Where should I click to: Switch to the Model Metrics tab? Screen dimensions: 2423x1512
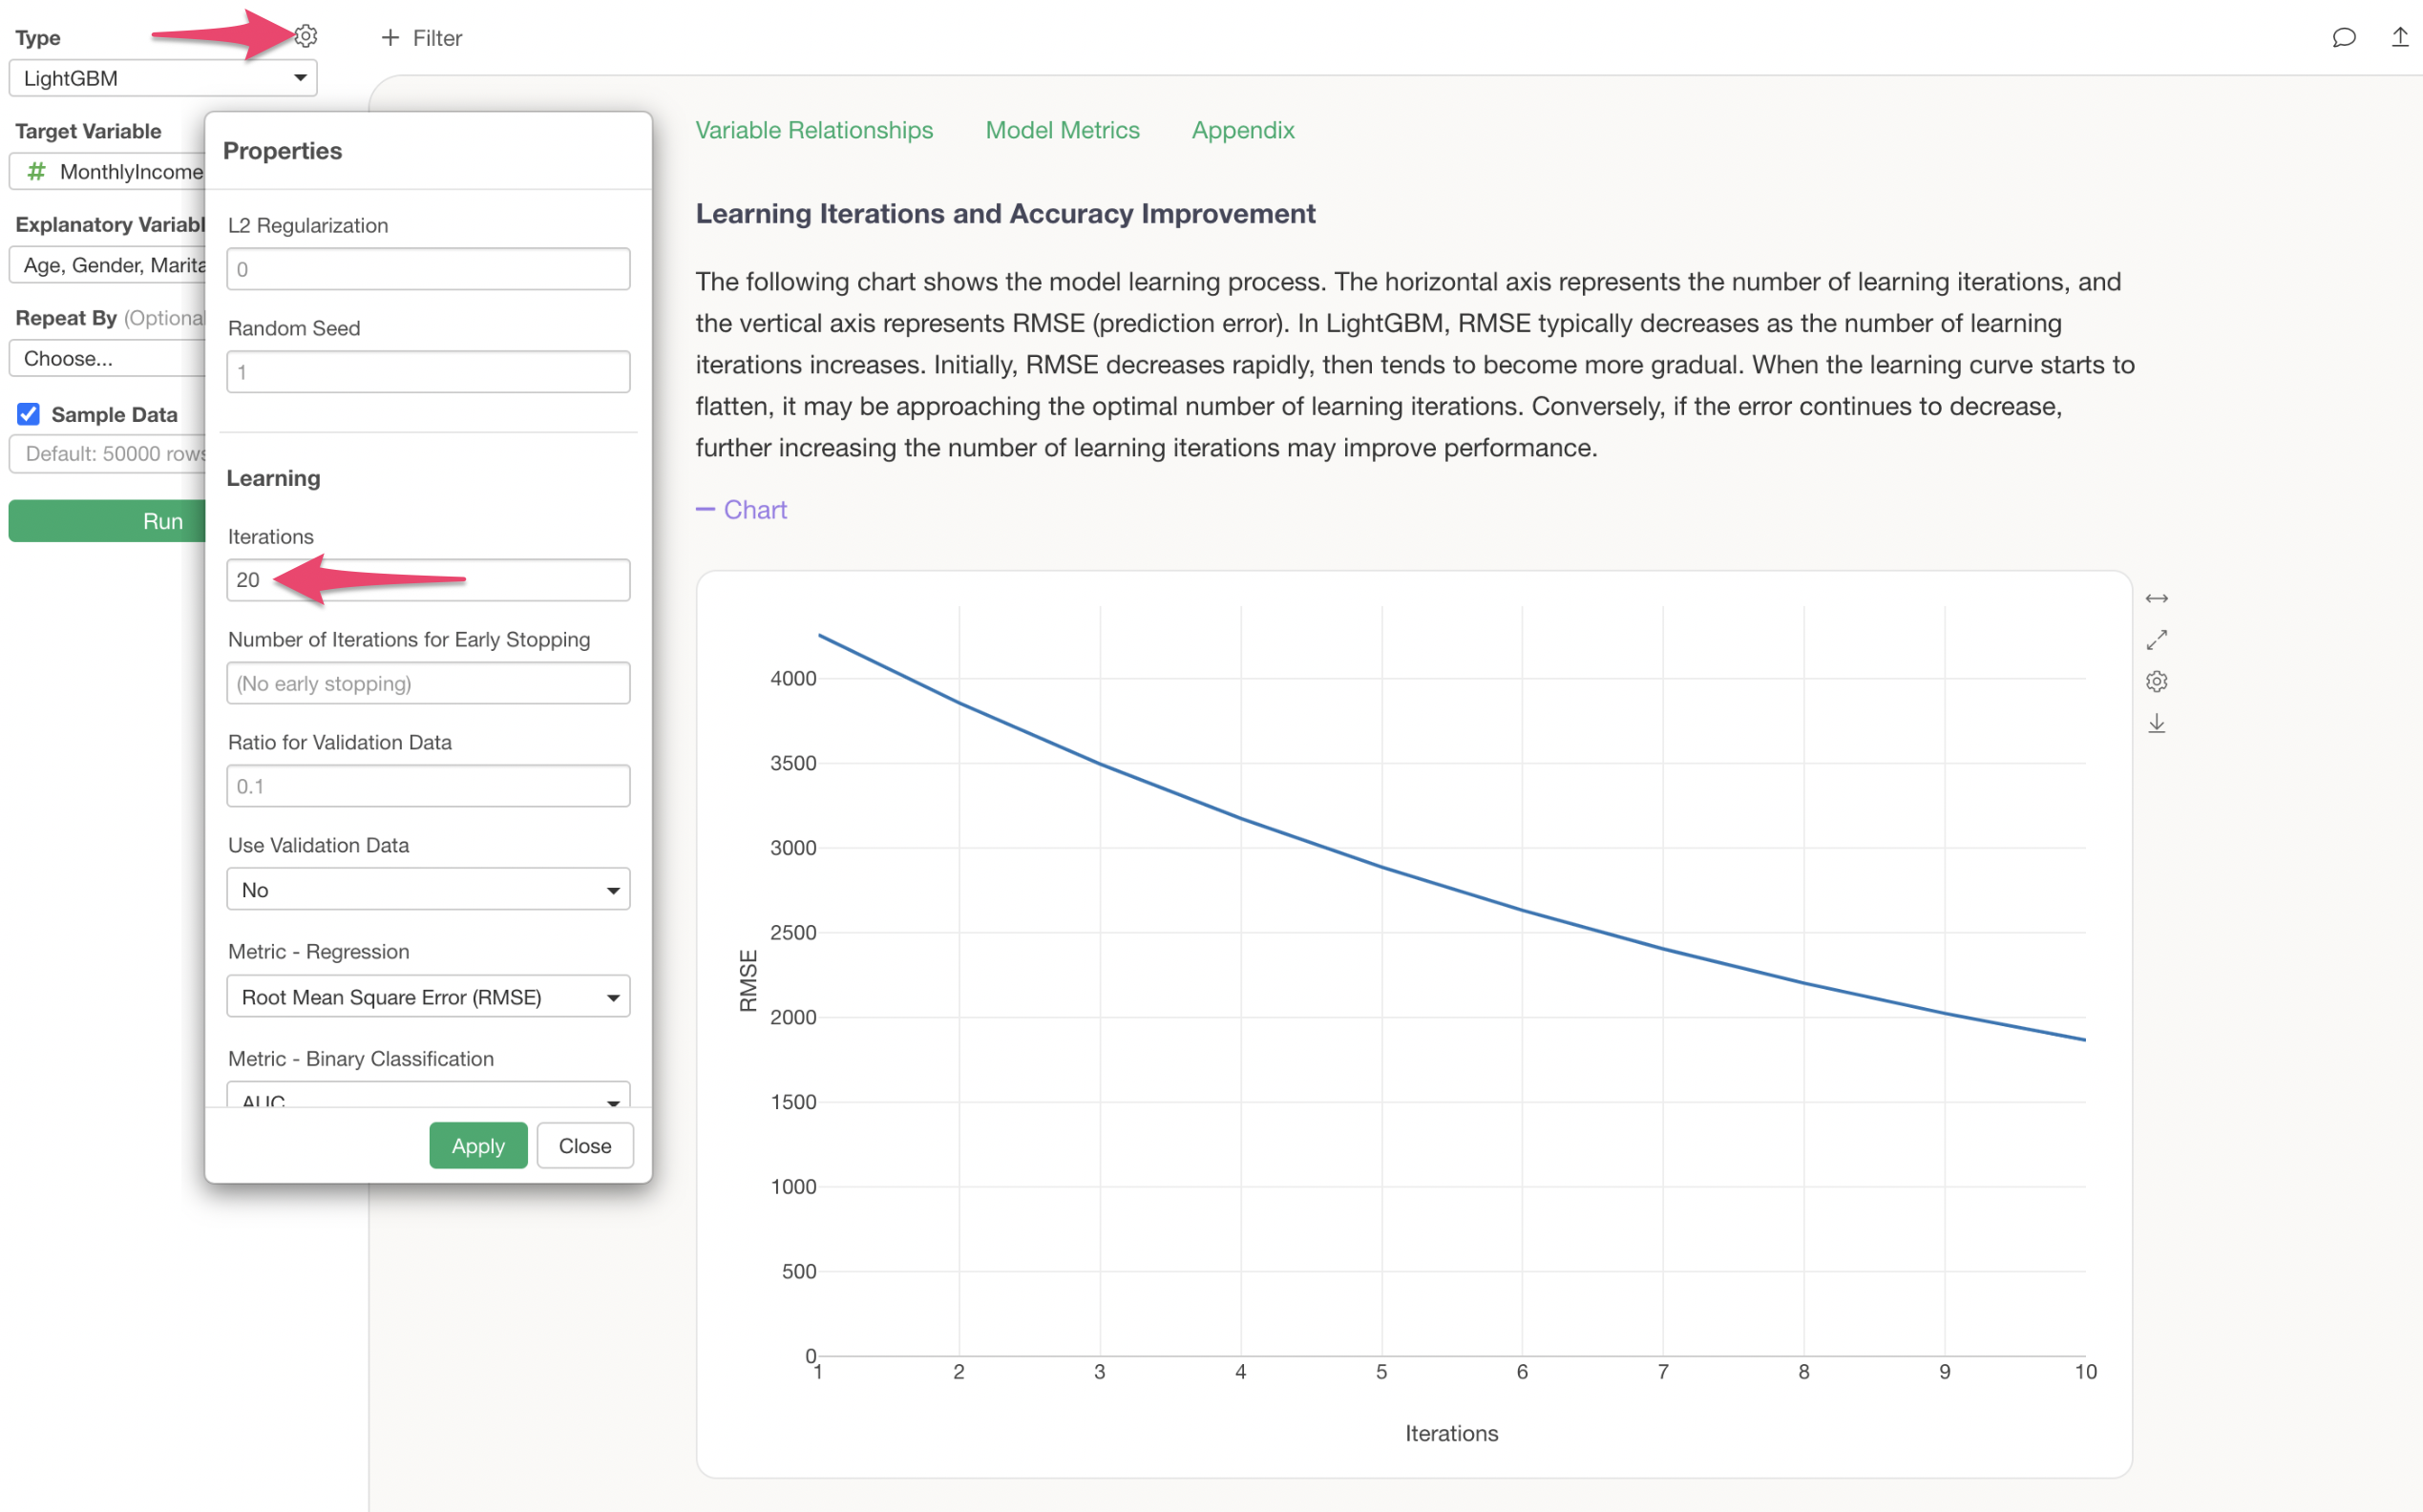tap(1062, 130)
